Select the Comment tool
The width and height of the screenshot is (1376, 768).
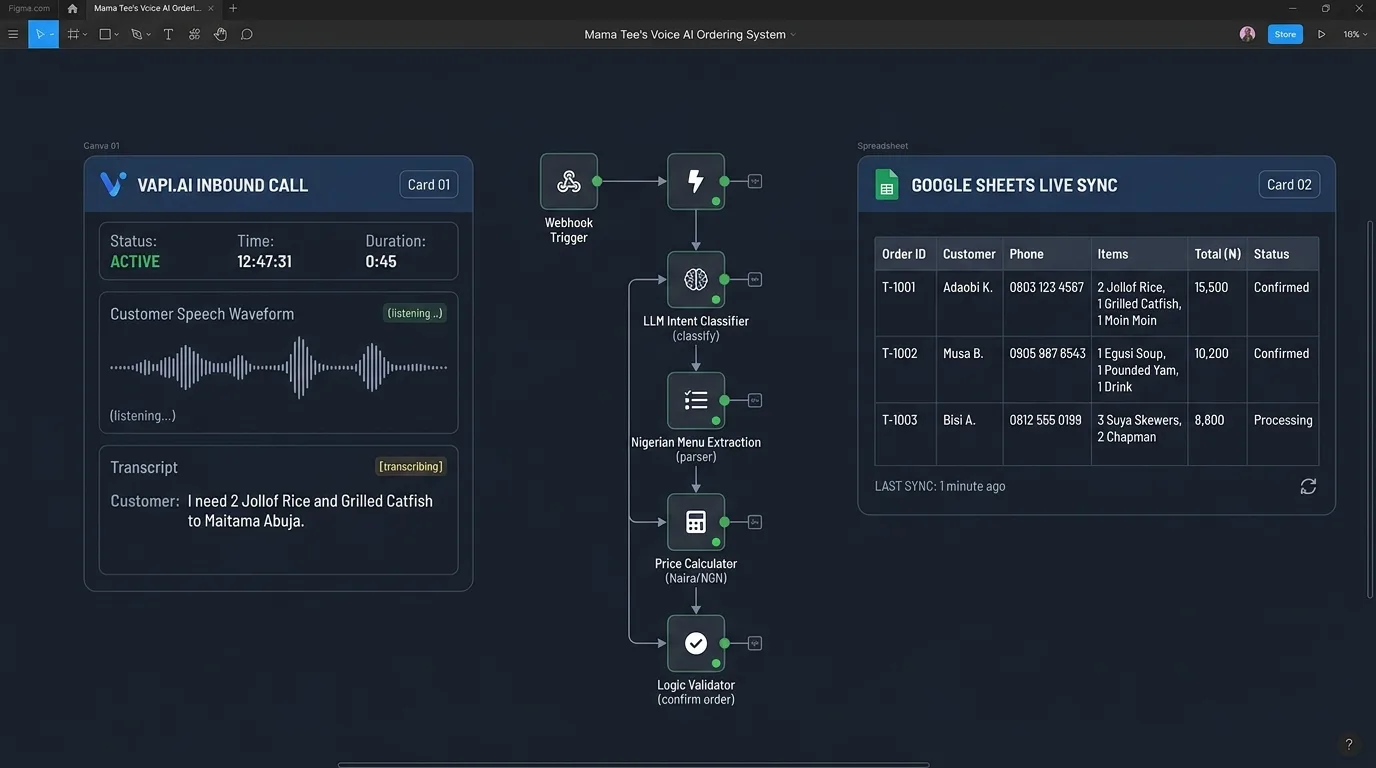click(246, 34)
